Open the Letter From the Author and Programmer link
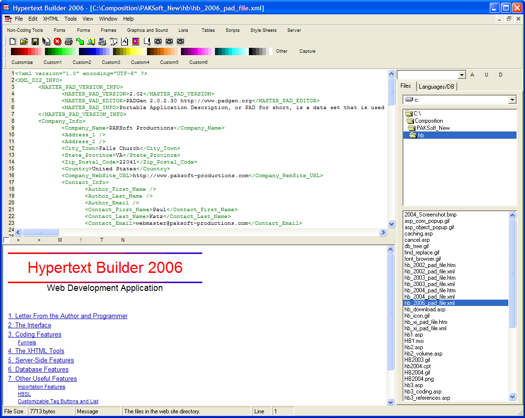Image resolution: width=525 pixels, height=418 pixels. [x=68, y=316]
